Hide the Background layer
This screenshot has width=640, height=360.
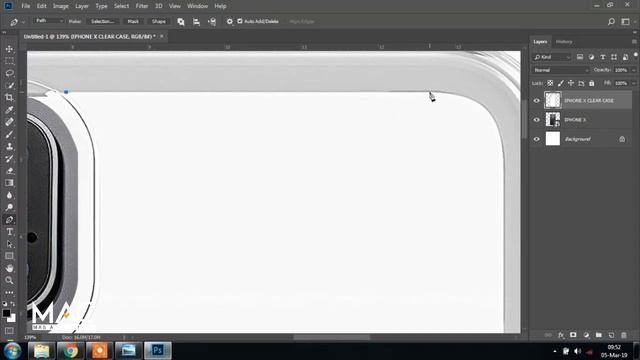click(x=537, y=139)
